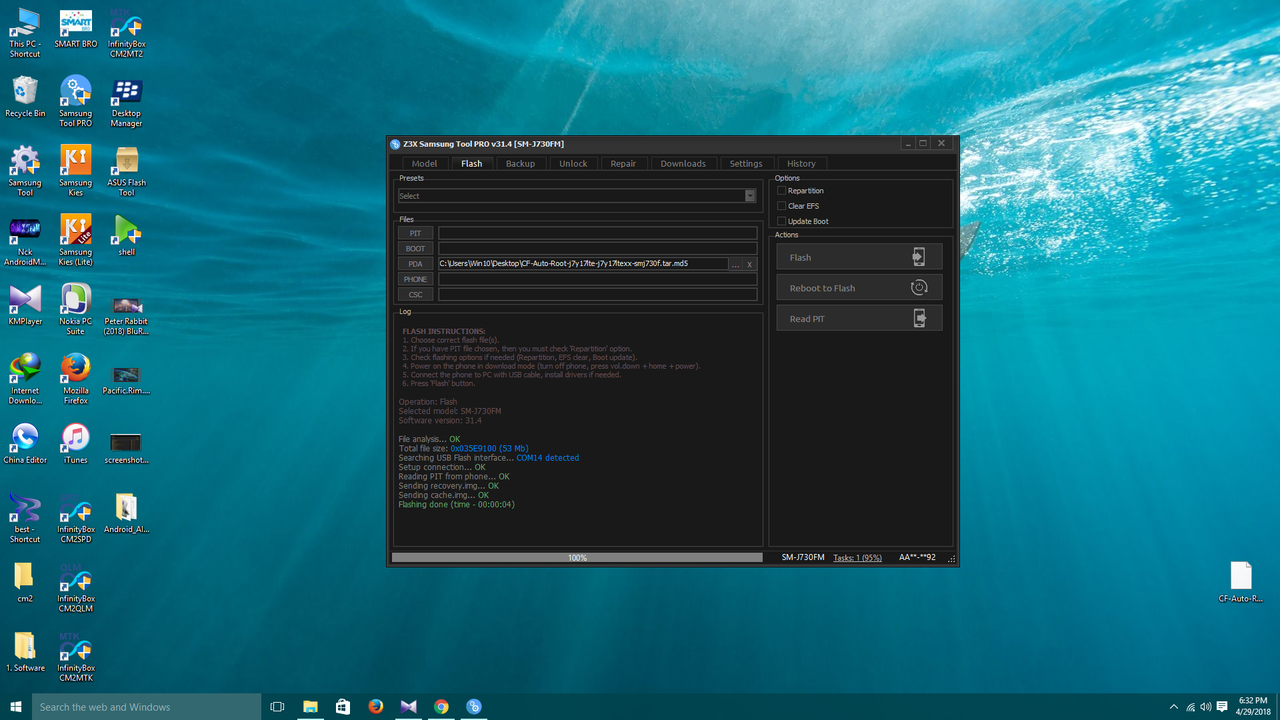Click the Reboot to Flash button
The width and height of the screenshot is (1280, 720).
coord(859,288)
